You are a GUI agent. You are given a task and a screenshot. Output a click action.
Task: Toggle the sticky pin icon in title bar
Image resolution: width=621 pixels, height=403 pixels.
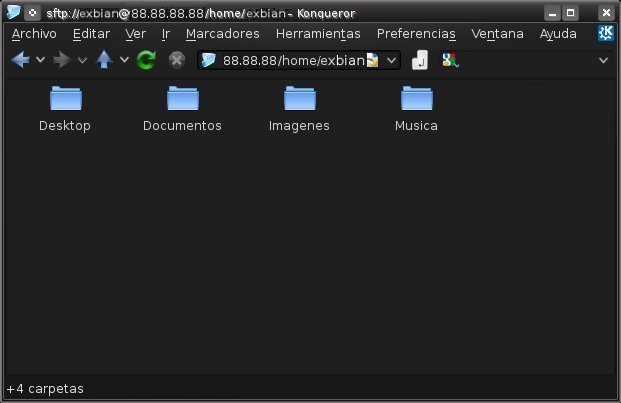[x=32, y=13]
